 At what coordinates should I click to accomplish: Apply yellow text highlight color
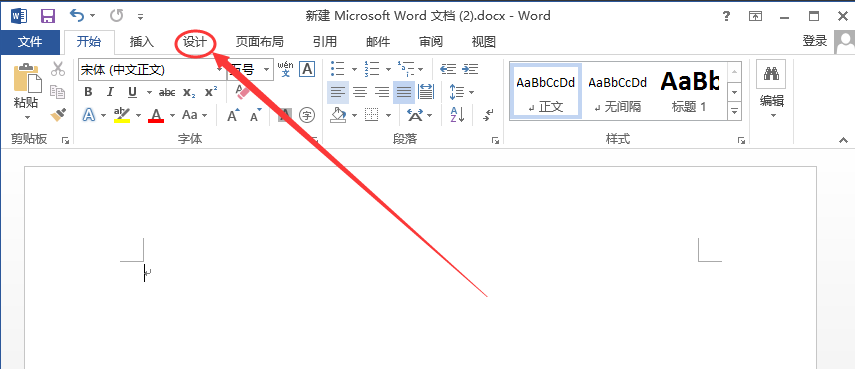click(122, 115)
